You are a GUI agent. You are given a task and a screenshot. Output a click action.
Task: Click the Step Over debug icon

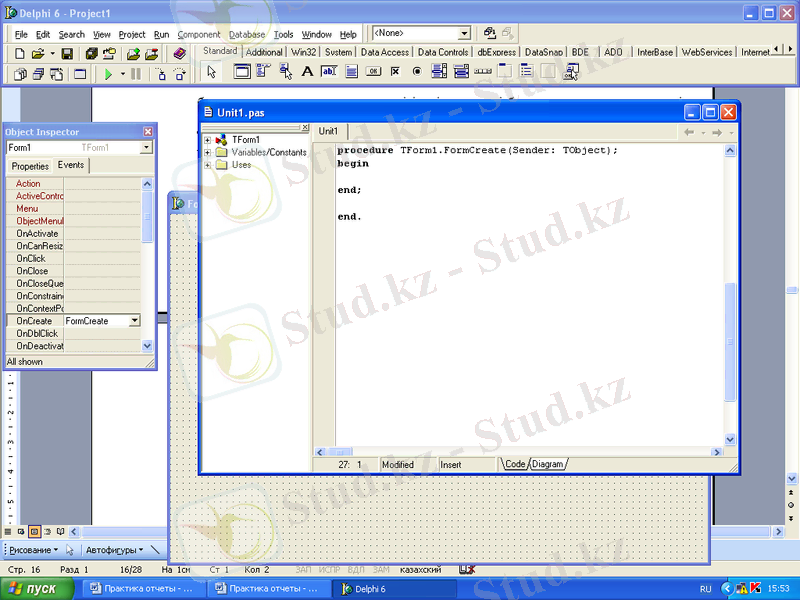point(180,74)
